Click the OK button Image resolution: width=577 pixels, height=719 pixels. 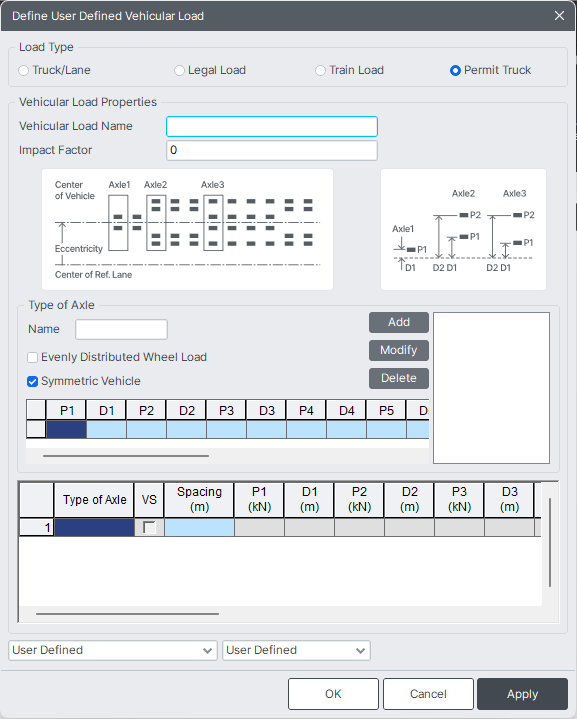[333, 694]
